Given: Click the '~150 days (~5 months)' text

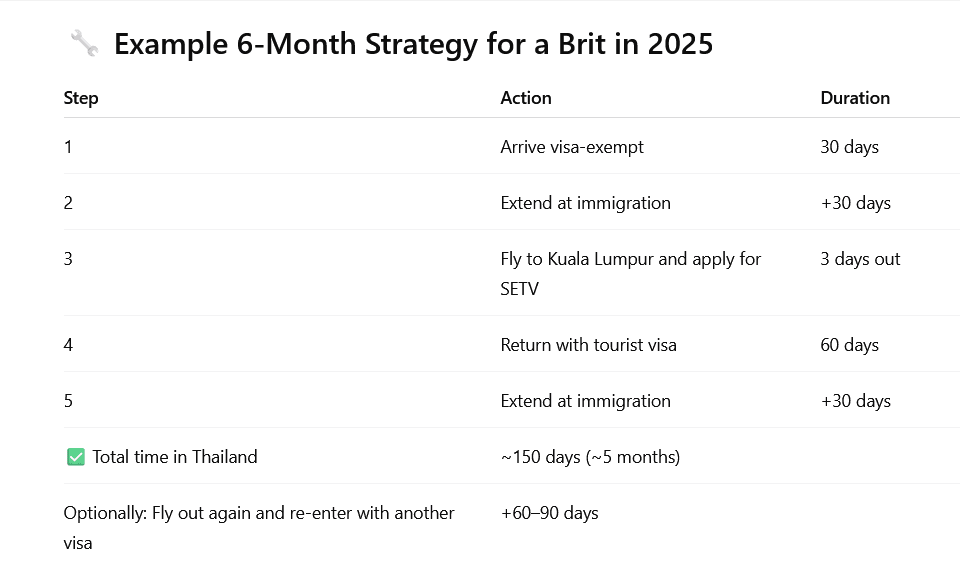Looking at the screenshot, I should [x=590, y=457].
